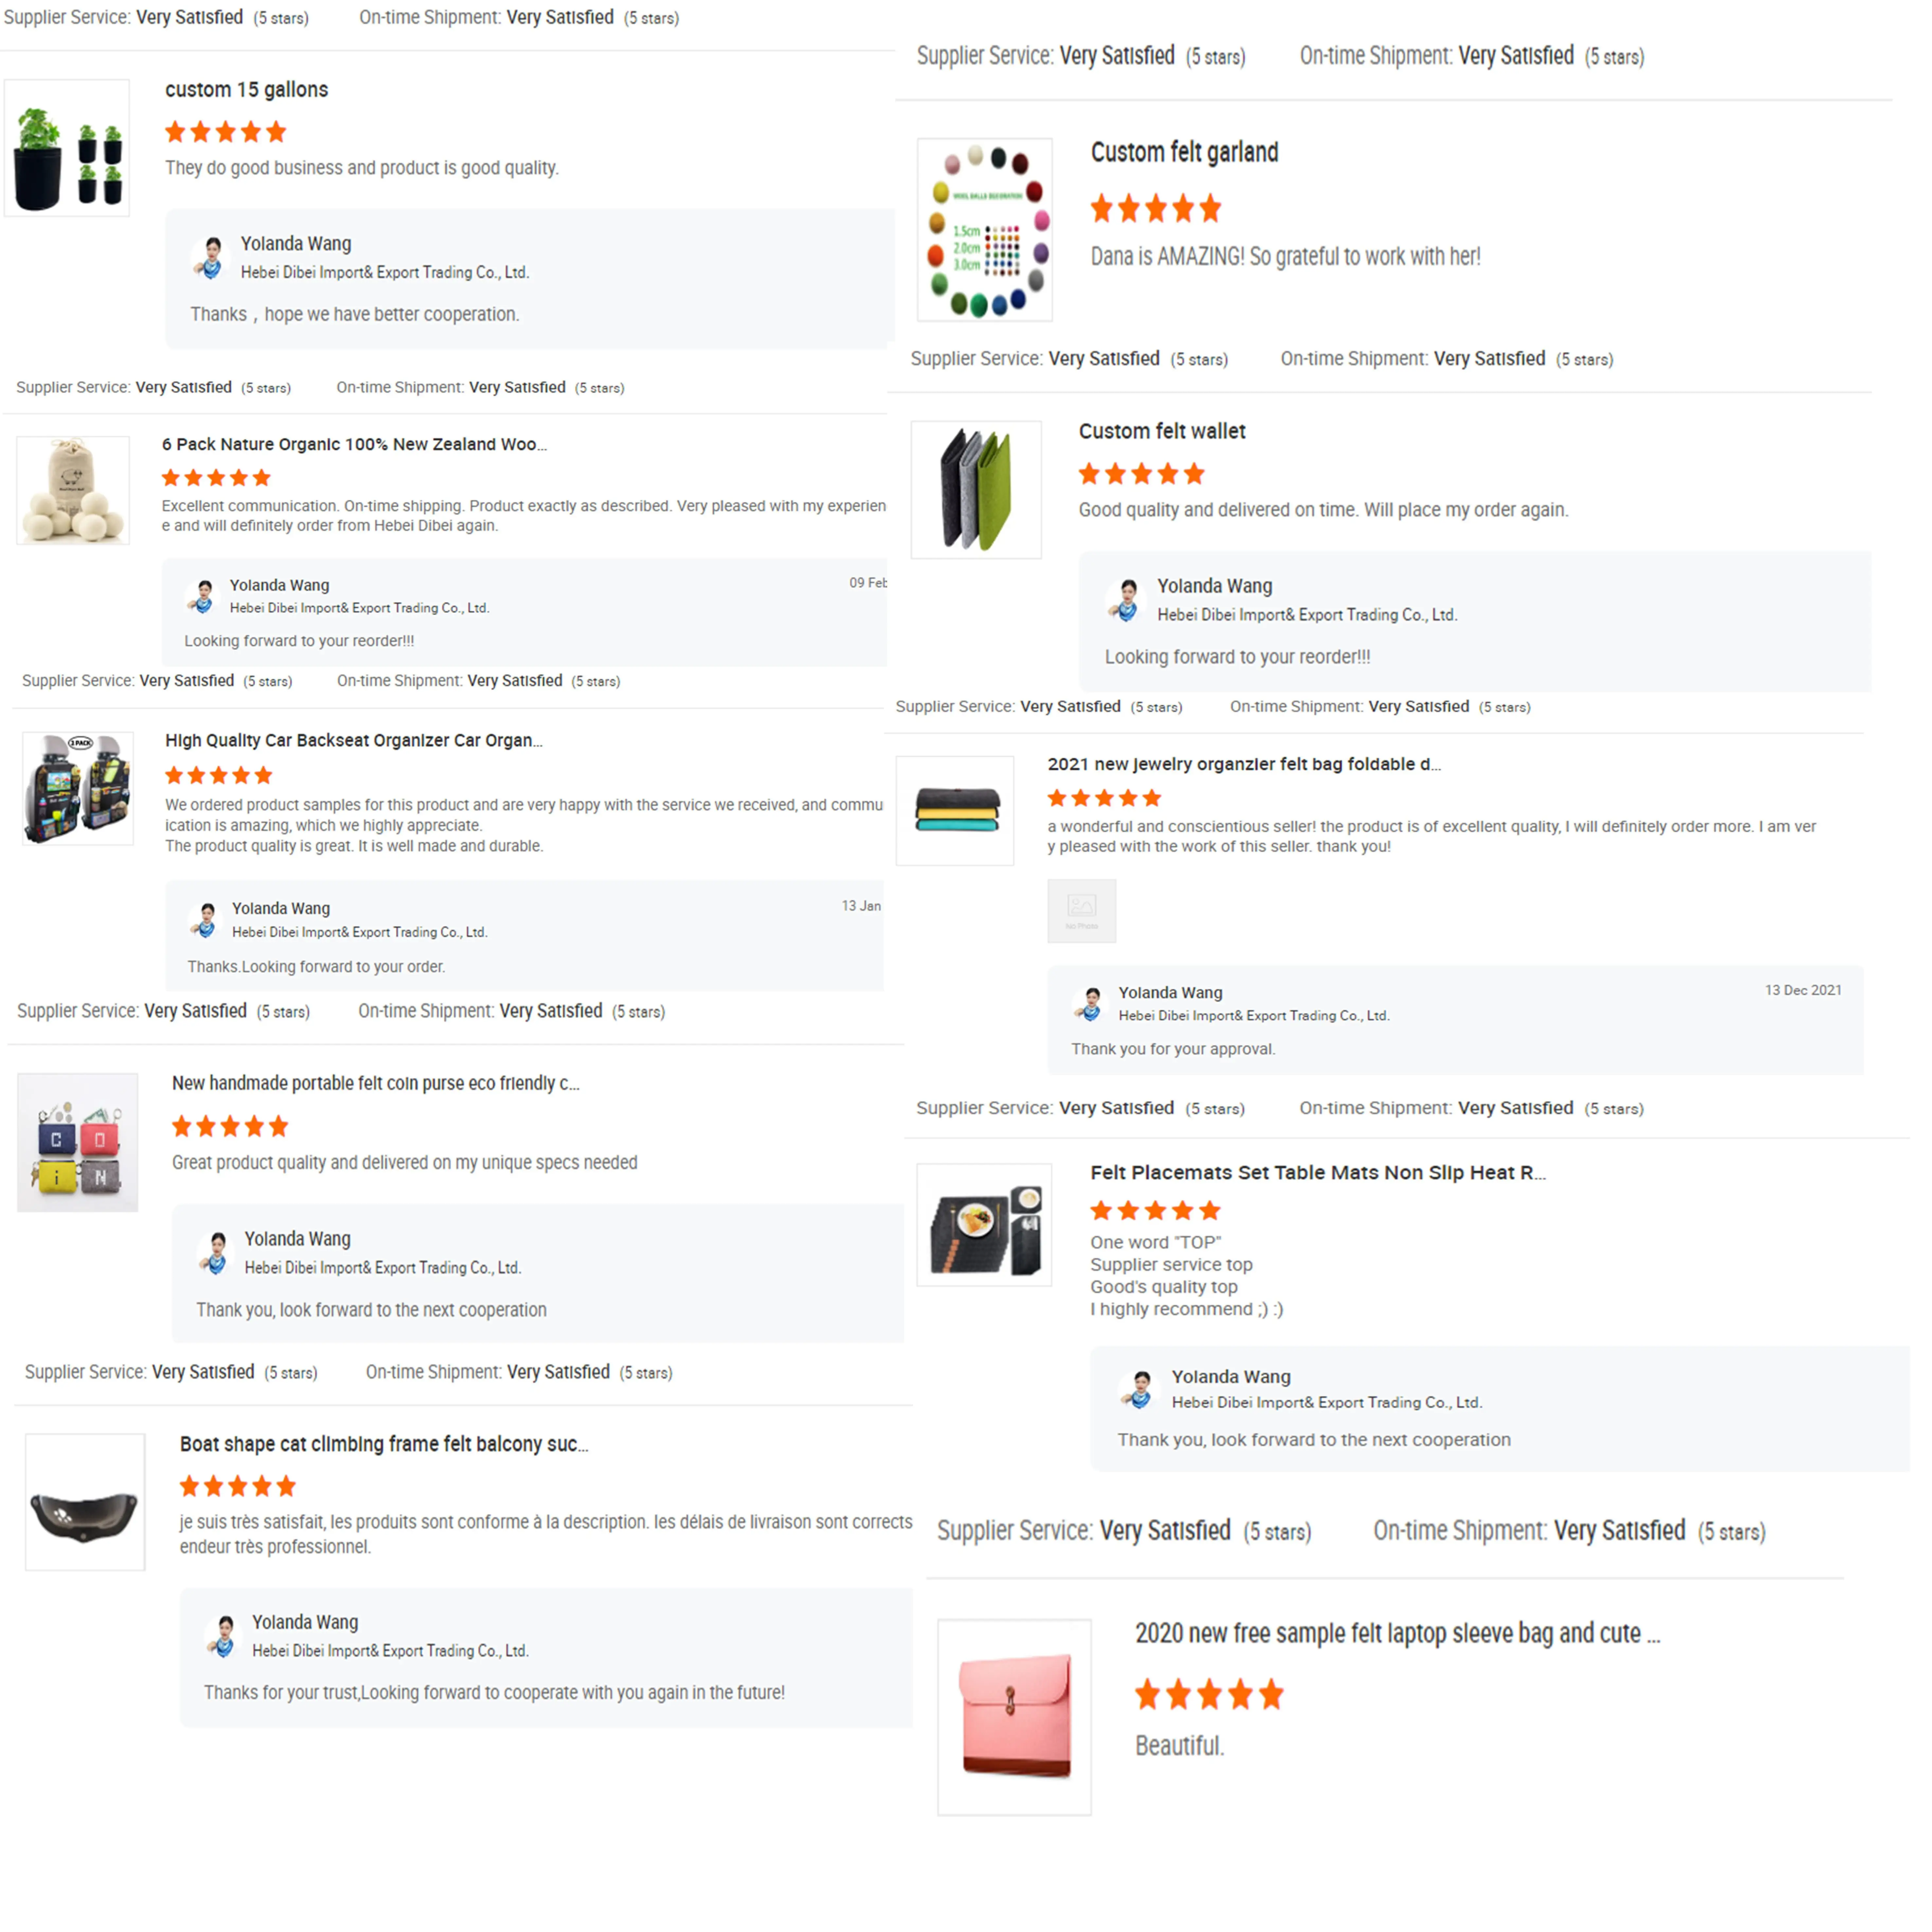Click the star rating under Boat shape cat climbing frame

pos(238,1486)
